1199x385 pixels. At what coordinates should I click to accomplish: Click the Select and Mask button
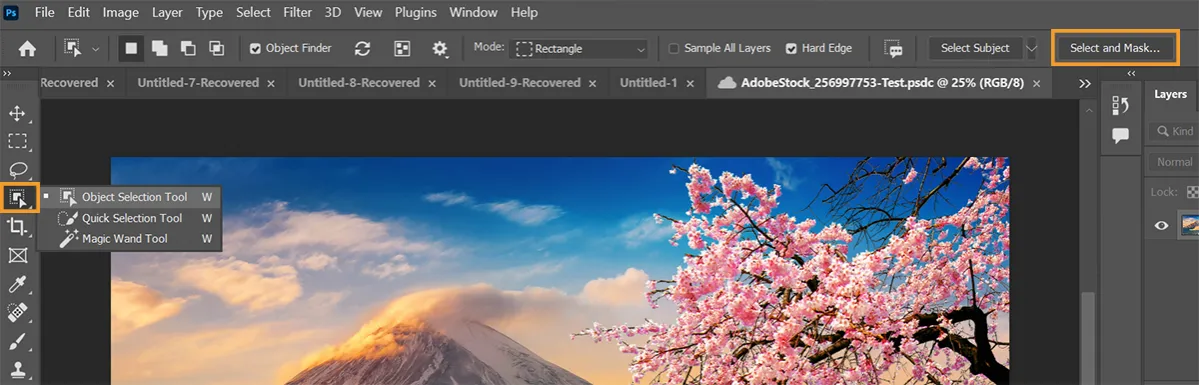click(1115, 48)
